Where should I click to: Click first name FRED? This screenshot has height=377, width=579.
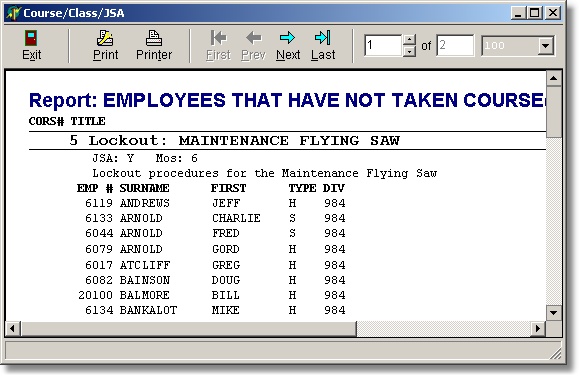pyautogui.click(x=226, y=234)
